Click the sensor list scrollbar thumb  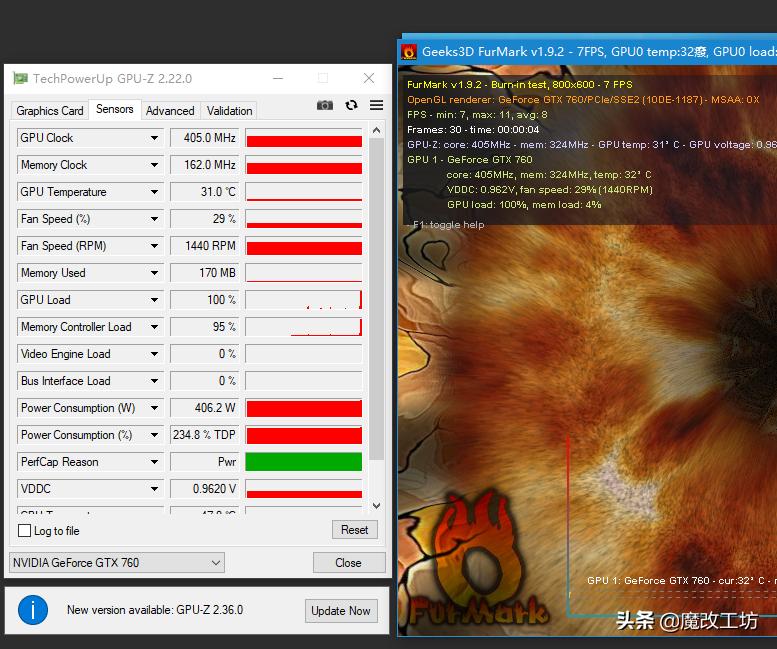click(x=377, y=299)
